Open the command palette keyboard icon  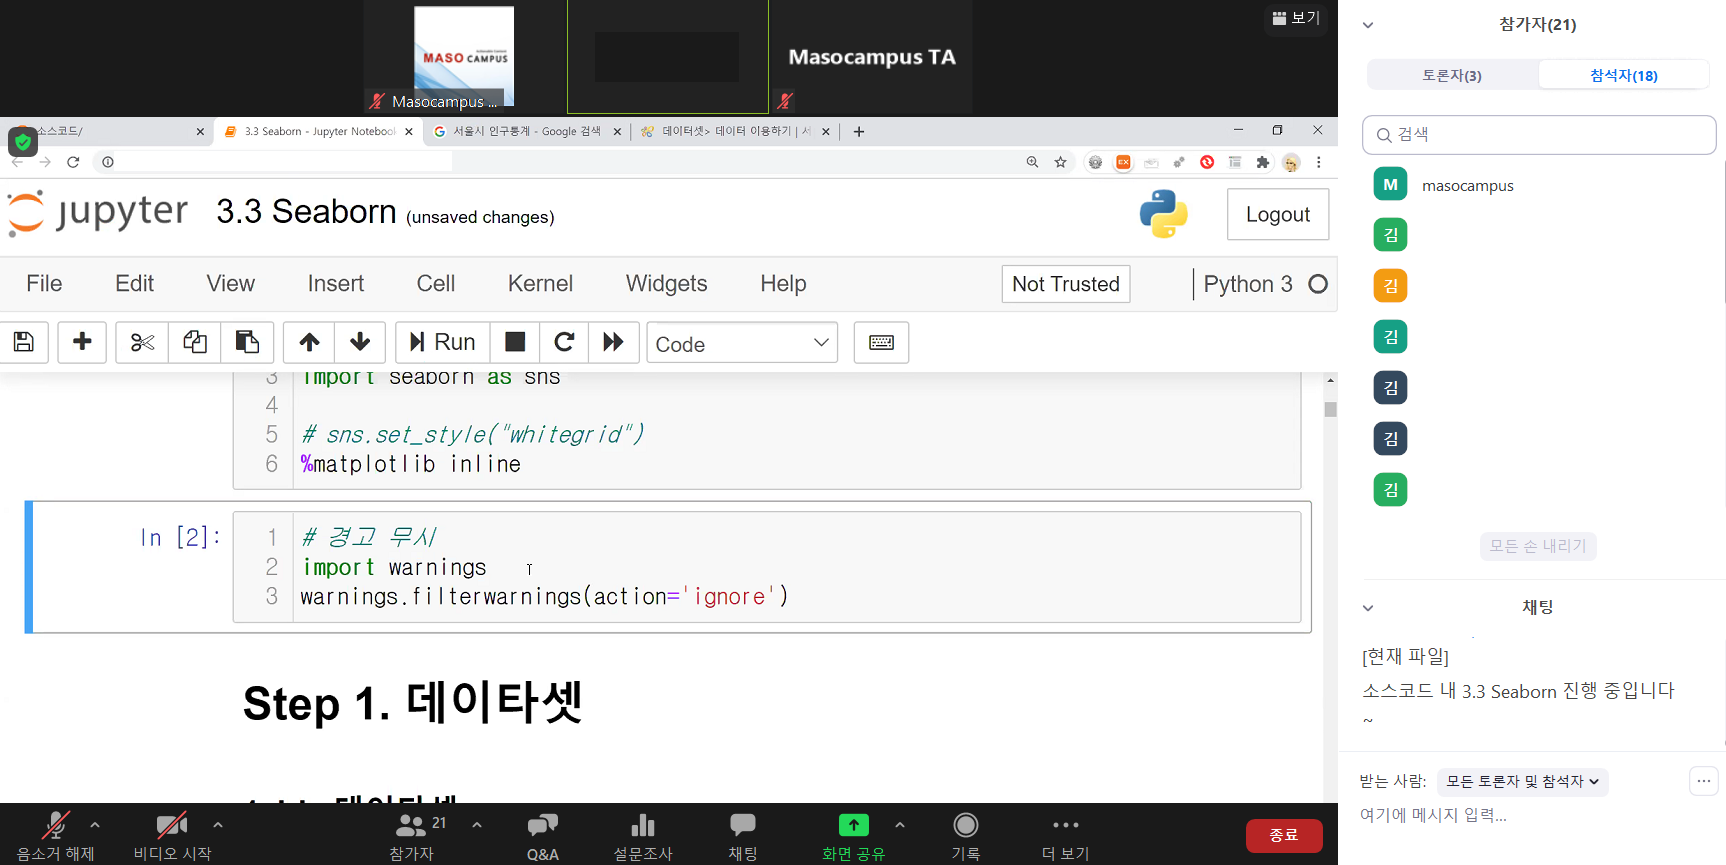pos(881,343)
